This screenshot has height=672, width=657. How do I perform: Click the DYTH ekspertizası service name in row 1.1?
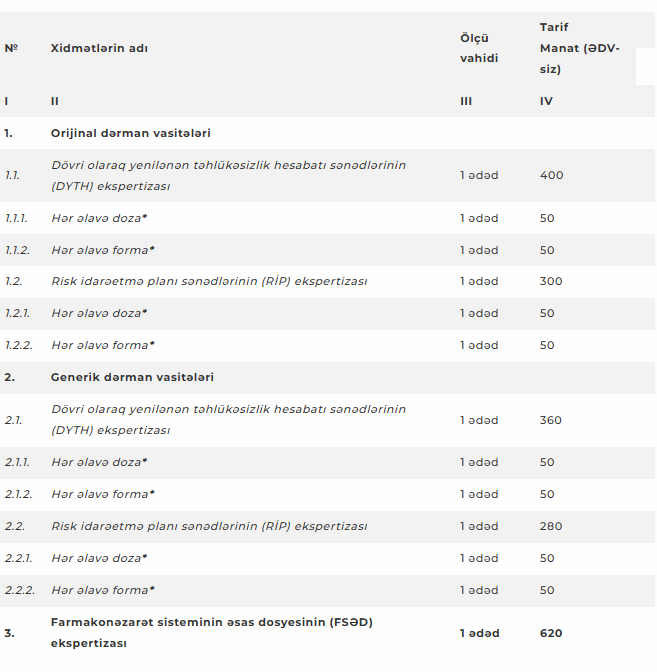tap(228, 175)
